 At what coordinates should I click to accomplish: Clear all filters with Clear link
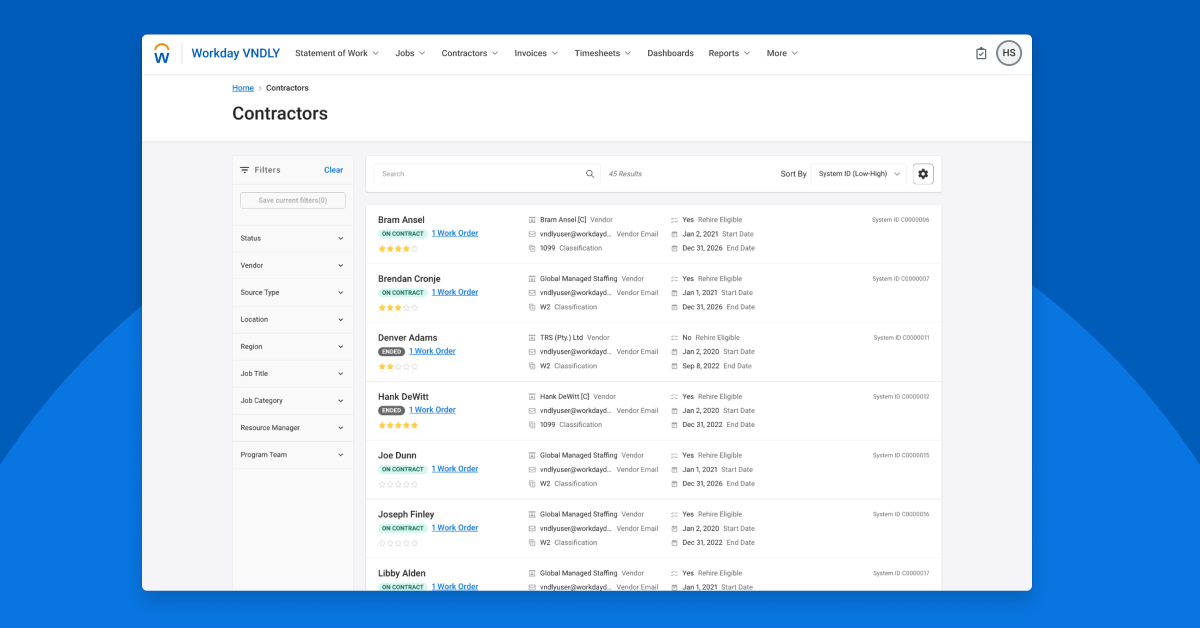click(333, 170)
